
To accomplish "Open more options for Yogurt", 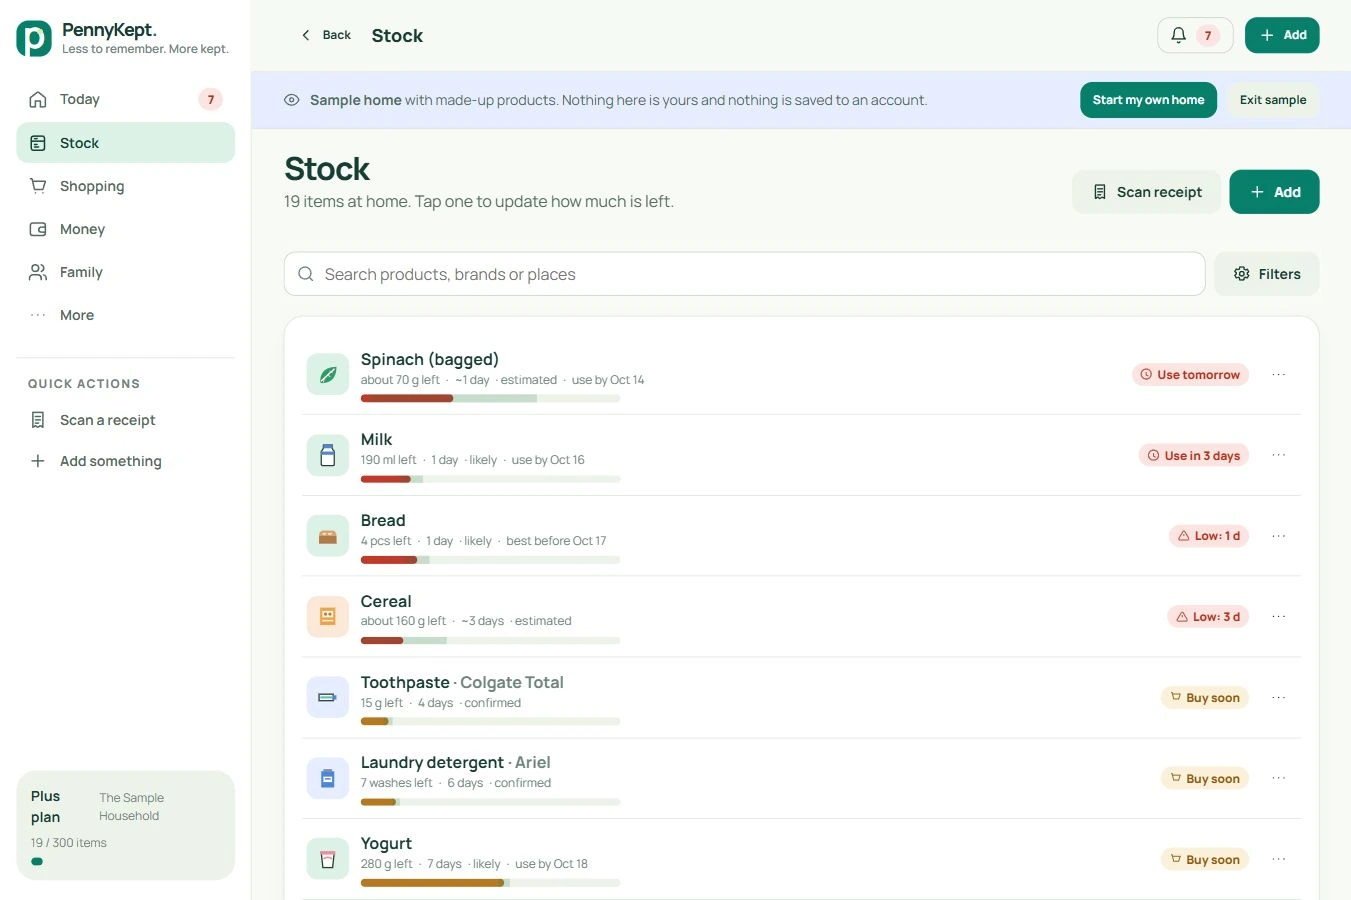I will (x=1279, y=859).
